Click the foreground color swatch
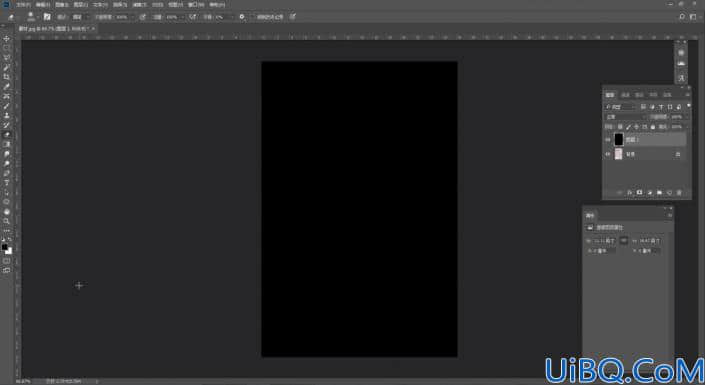 [x=4, y=247]
